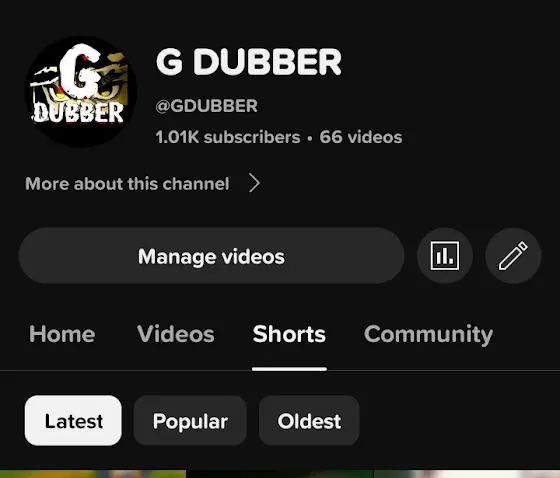
Task: Sort shorts by Popular
Action: click(190, 420)
